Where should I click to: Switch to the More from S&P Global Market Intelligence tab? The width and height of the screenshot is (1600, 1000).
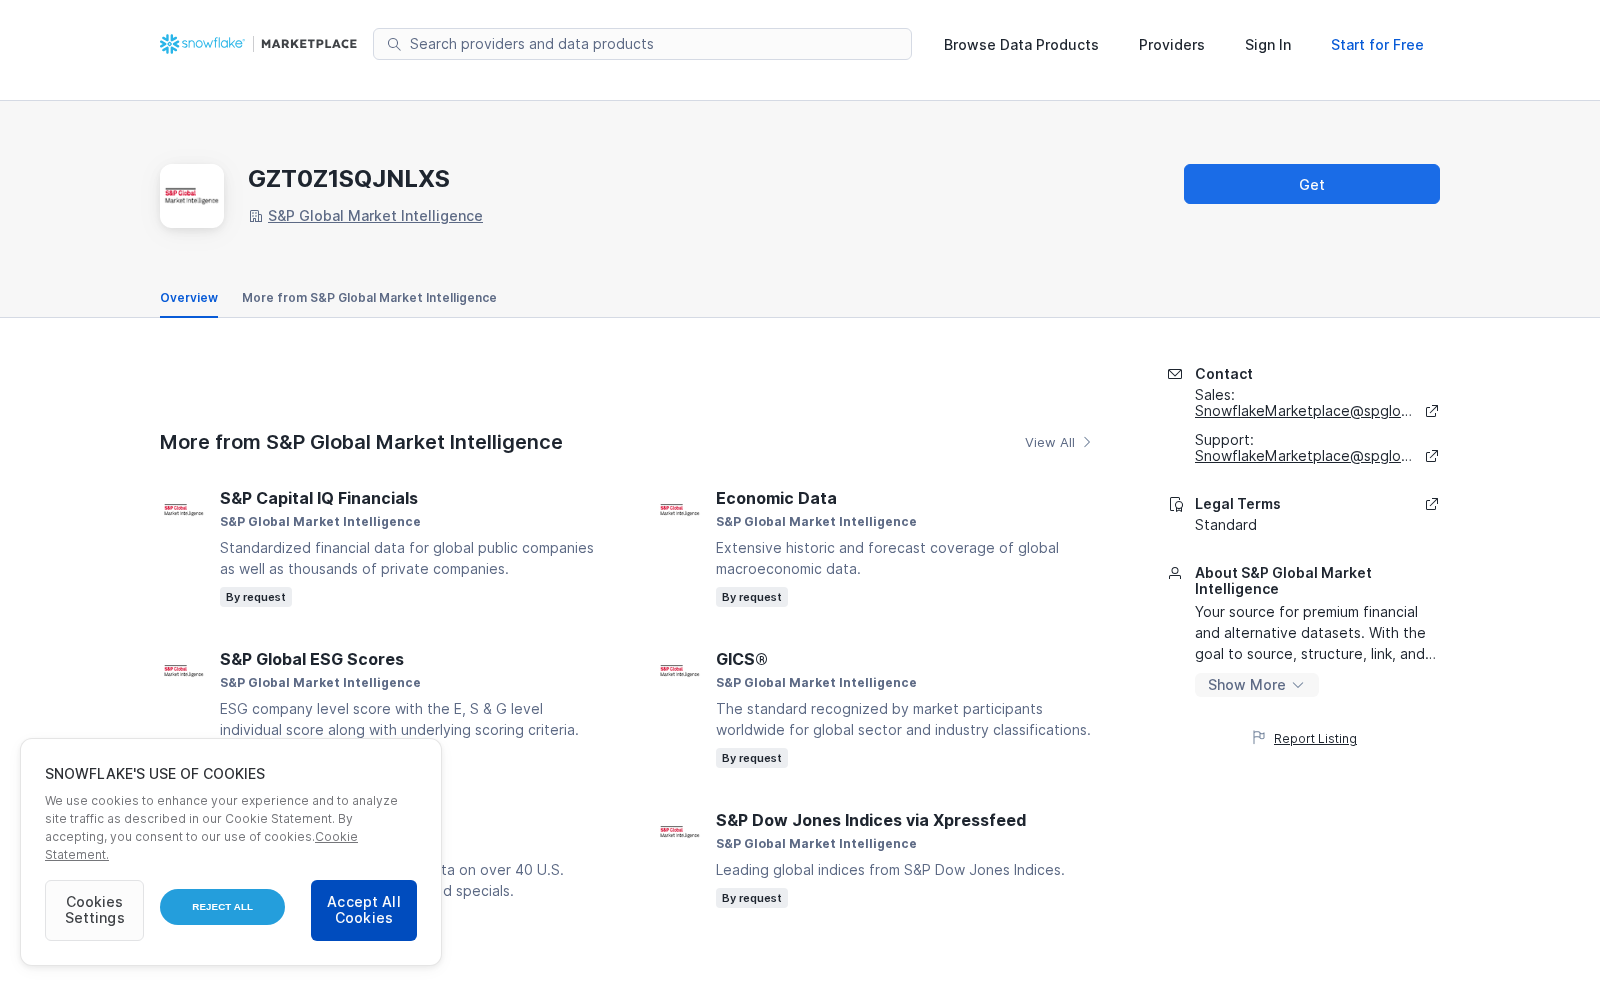(369, 298)
